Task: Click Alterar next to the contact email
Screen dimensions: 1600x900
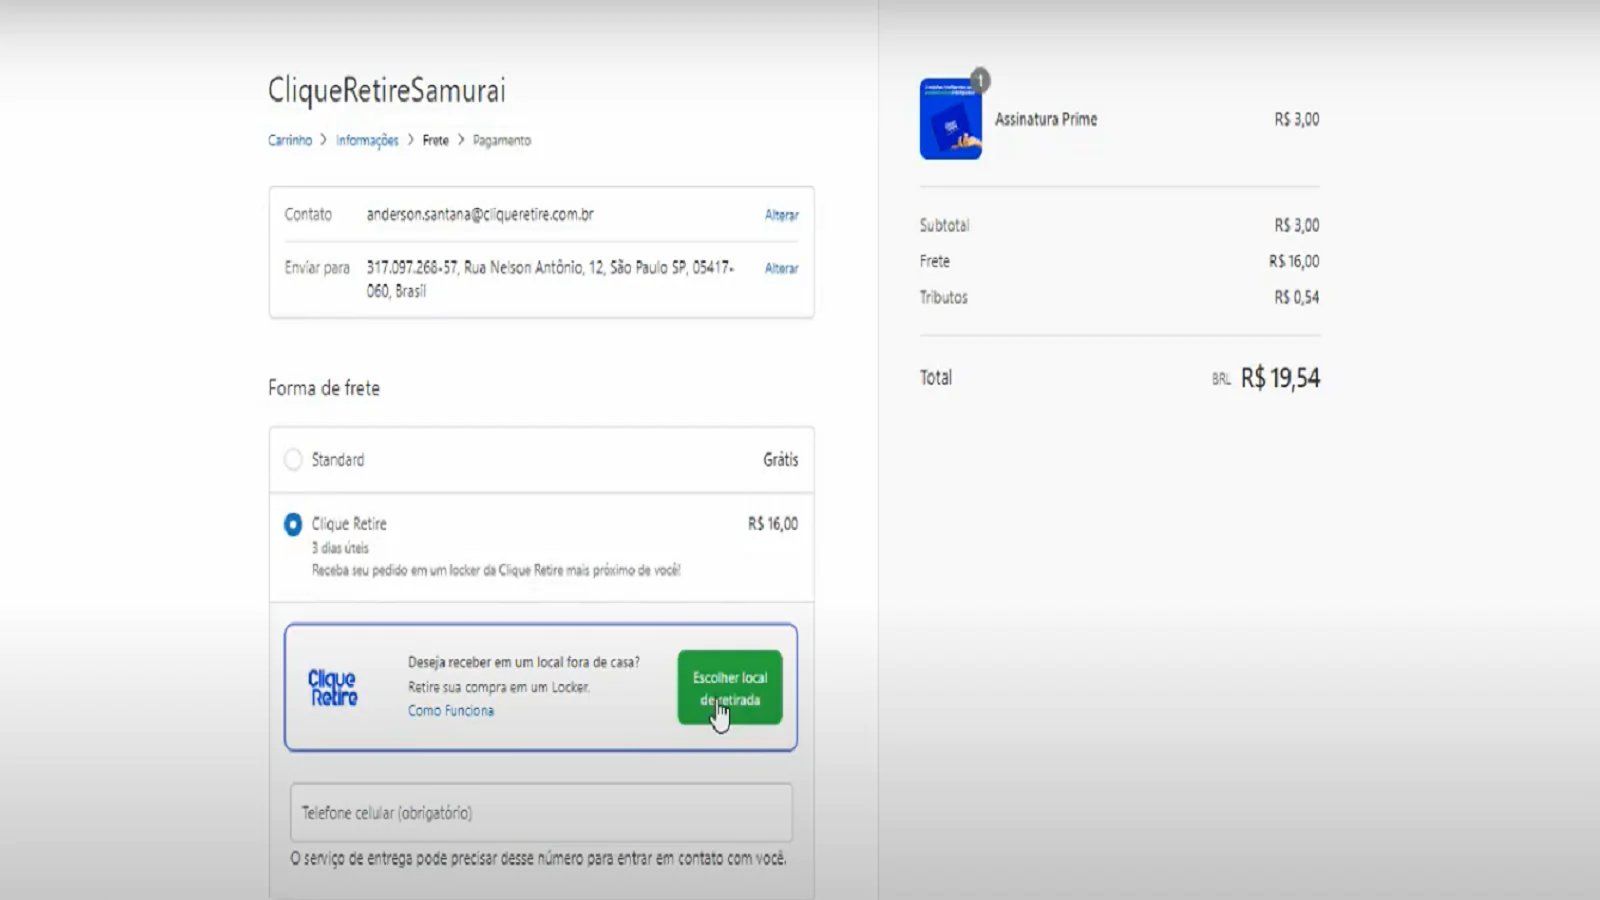Action: pos(781,215)
